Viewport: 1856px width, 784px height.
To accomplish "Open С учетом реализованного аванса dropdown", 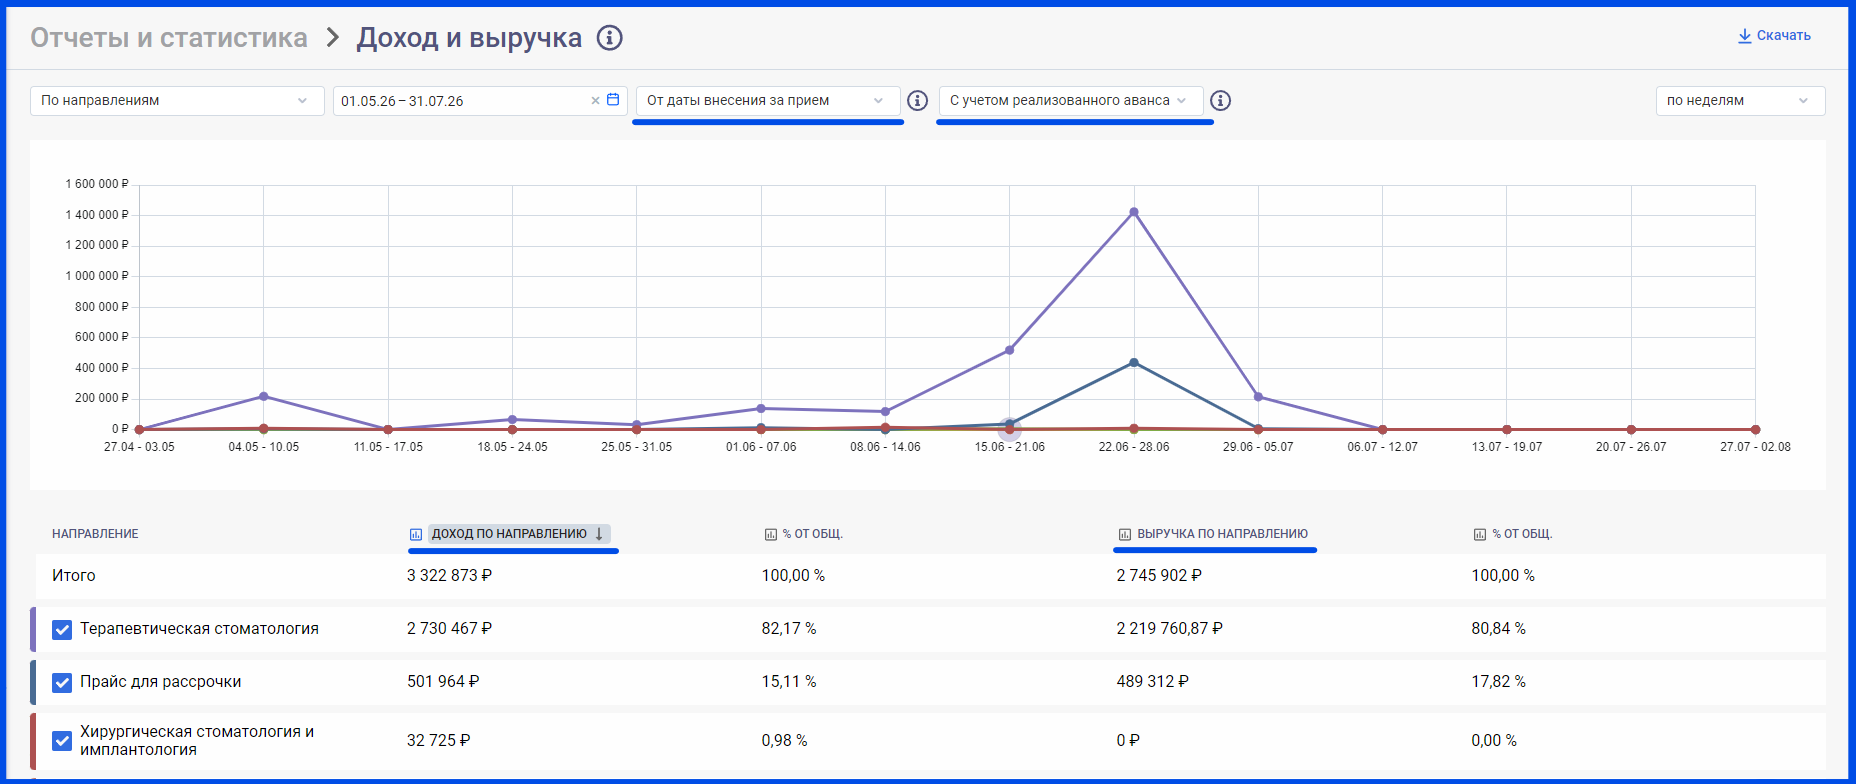I will point(1070,101).
